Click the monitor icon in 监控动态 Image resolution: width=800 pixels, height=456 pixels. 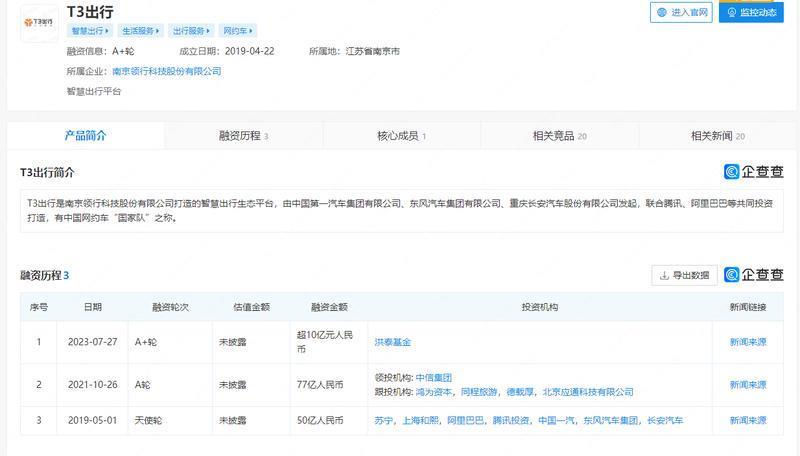click(732, 12)
